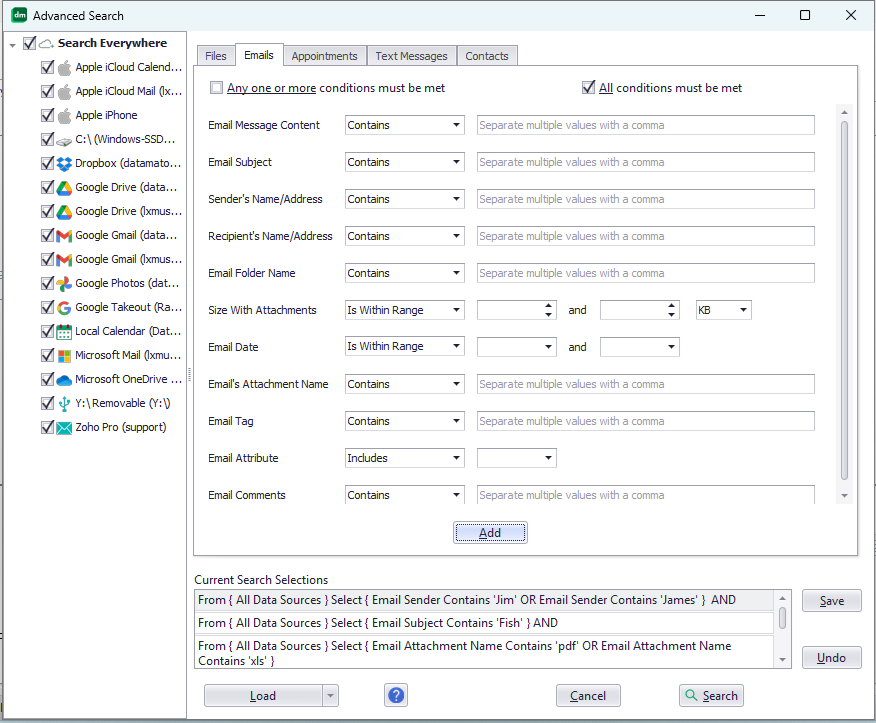Screen dimensions: 876x723
Task: Open the Text Messages tab
Action: pyautogui.click(x=410, y=56)
